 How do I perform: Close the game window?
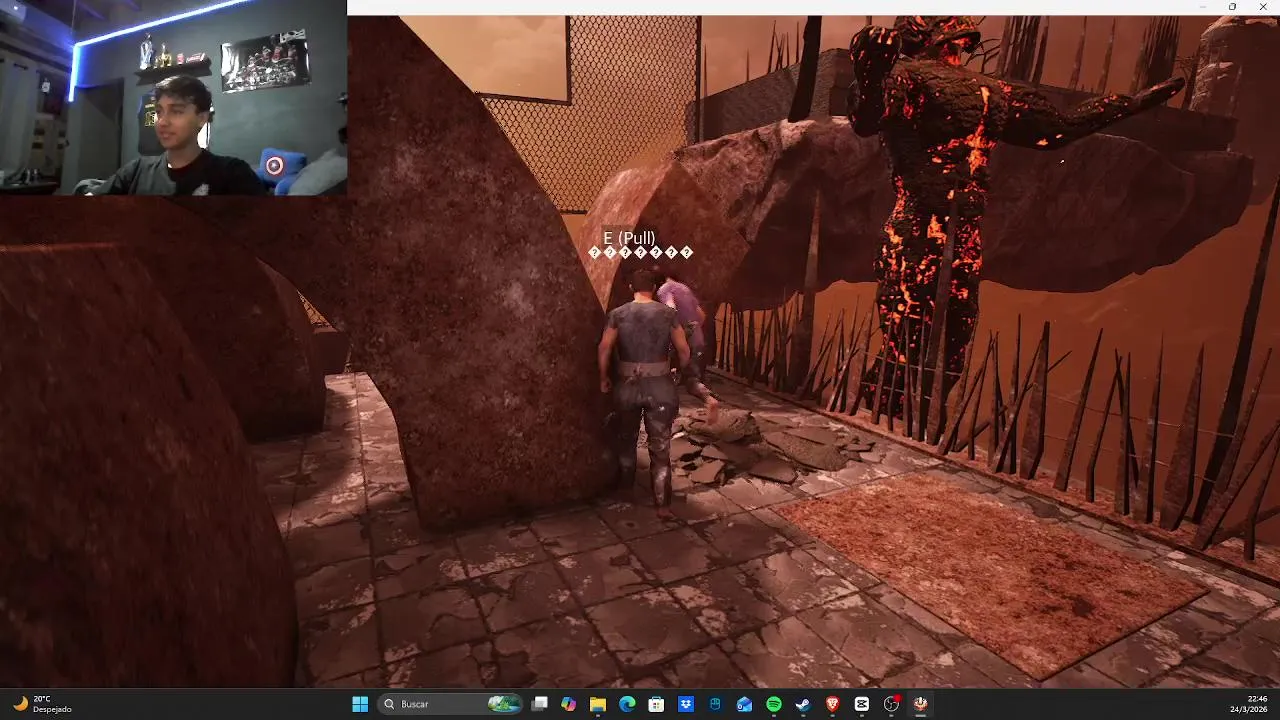(x=1262, y=7)
